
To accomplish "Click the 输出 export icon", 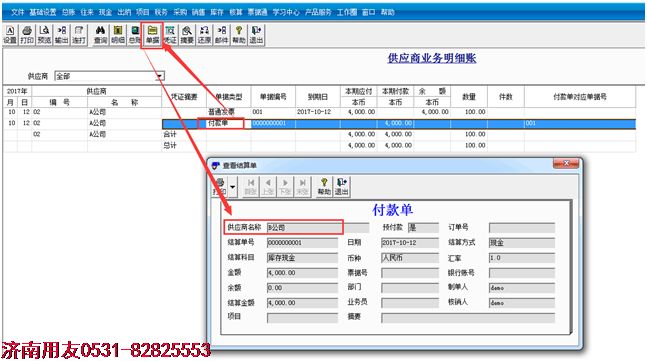I will coord(61,35).
